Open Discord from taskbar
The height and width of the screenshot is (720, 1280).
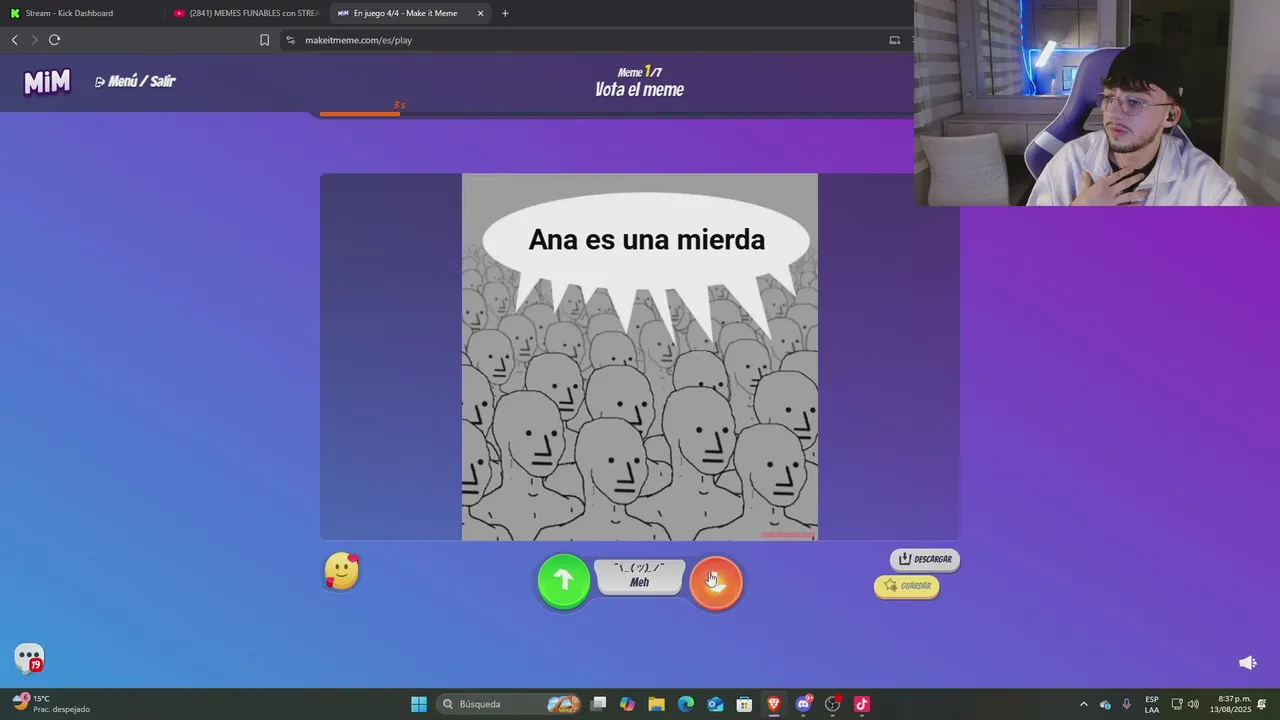click(x=803, y=704)
